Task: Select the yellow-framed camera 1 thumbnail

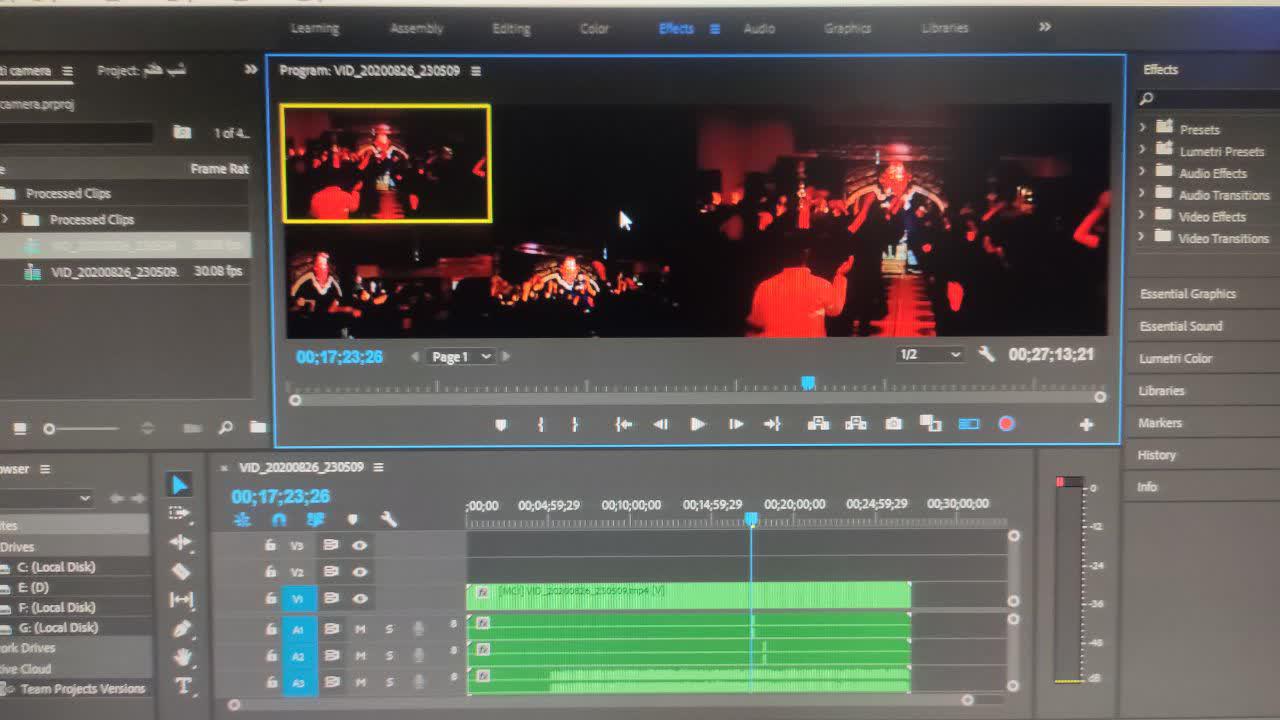Action: tap(386, 163)
